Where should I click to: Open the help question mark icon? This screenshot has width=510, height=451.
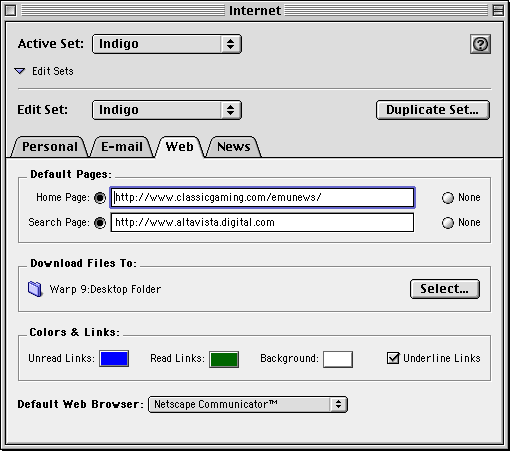pyautogui.click(x=480, y=44)
